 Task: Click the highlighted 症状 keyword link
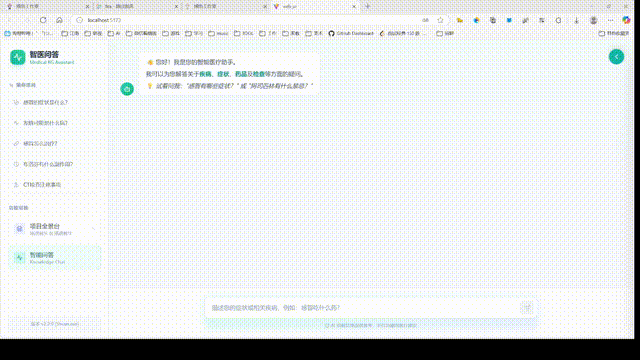(x=223, y=74)
